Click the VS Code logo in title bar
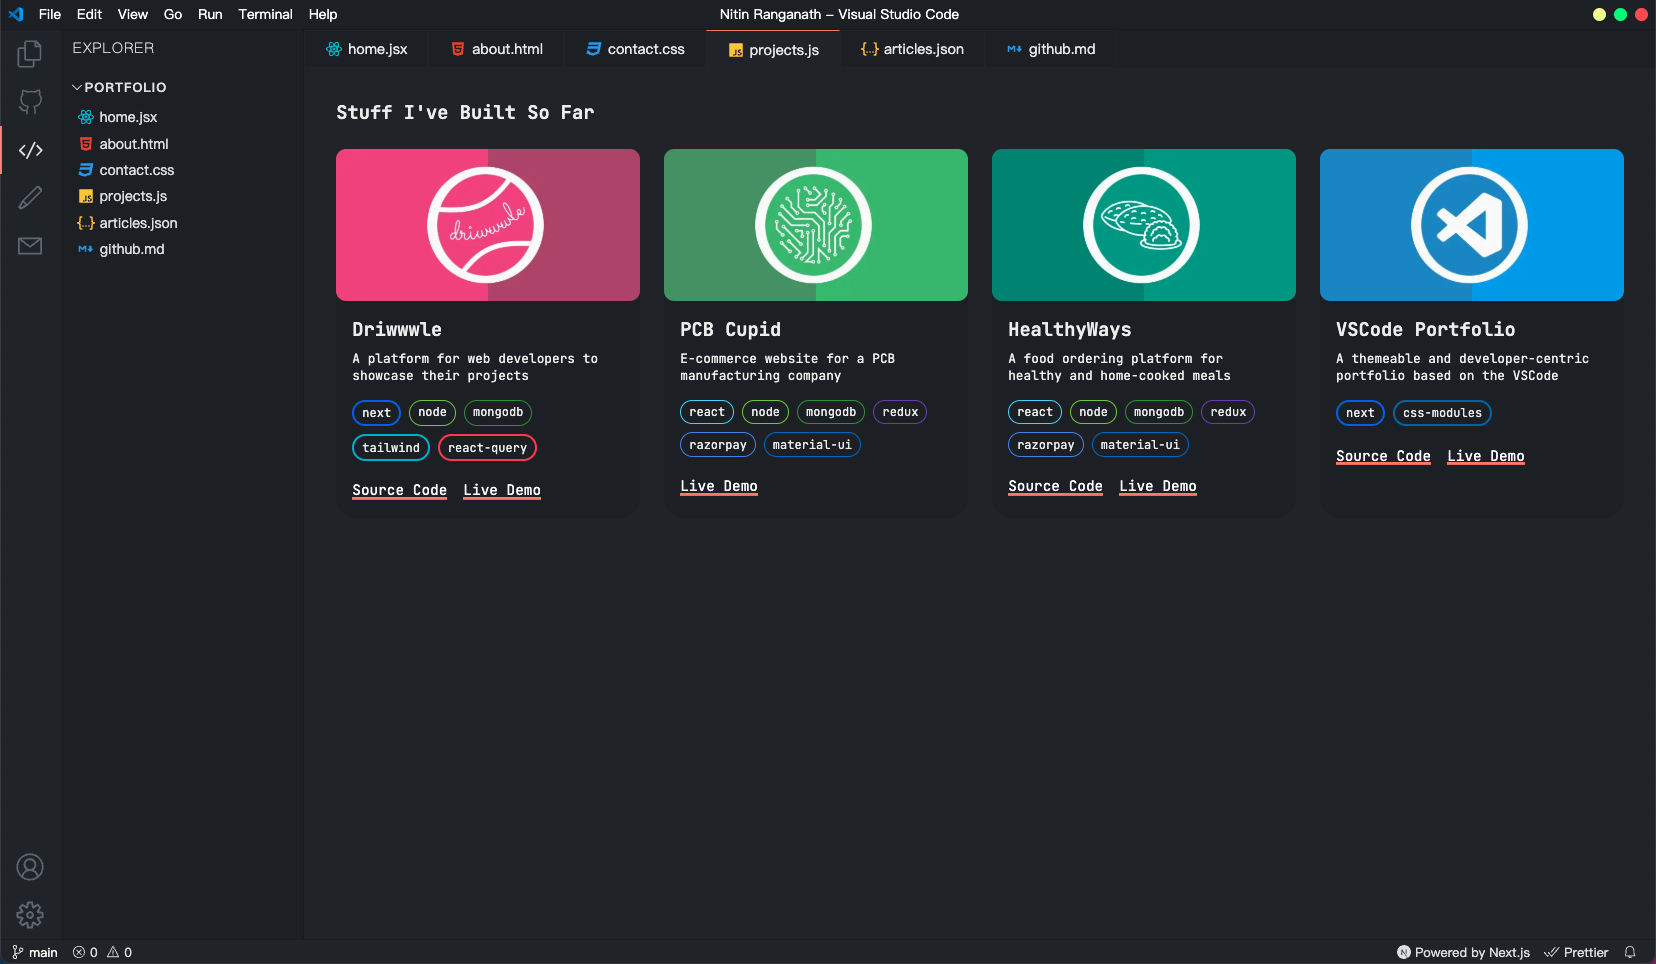Screen dimensions: 1656x964 (x=16, y=14)
